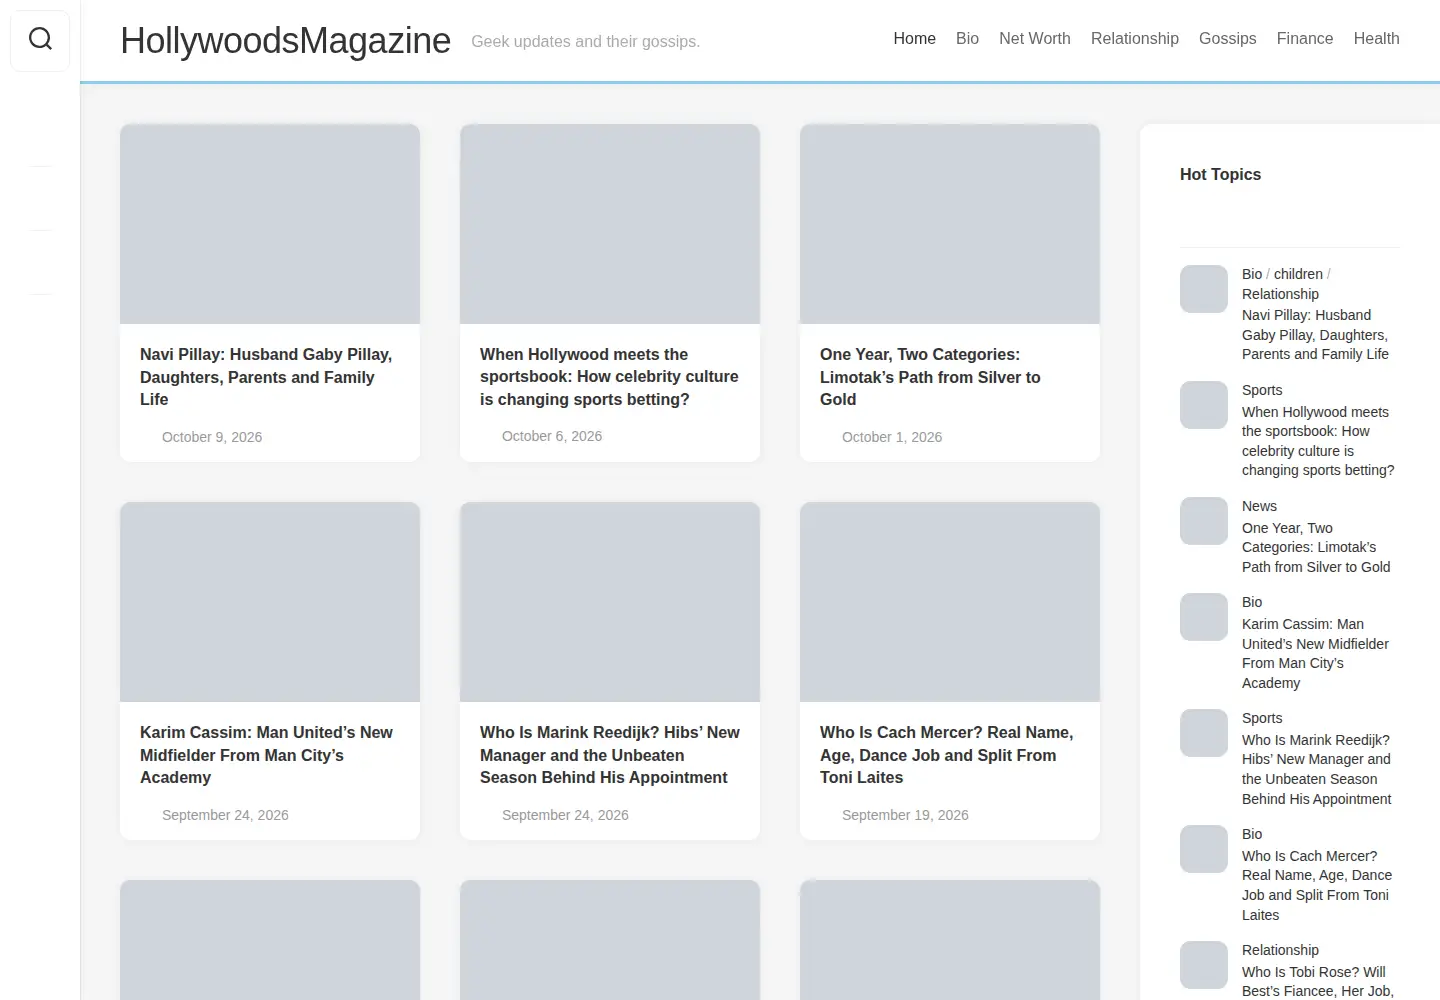Open the Bio item in top navigation
Viewport: 1440px width, 1000px height.
967,39
